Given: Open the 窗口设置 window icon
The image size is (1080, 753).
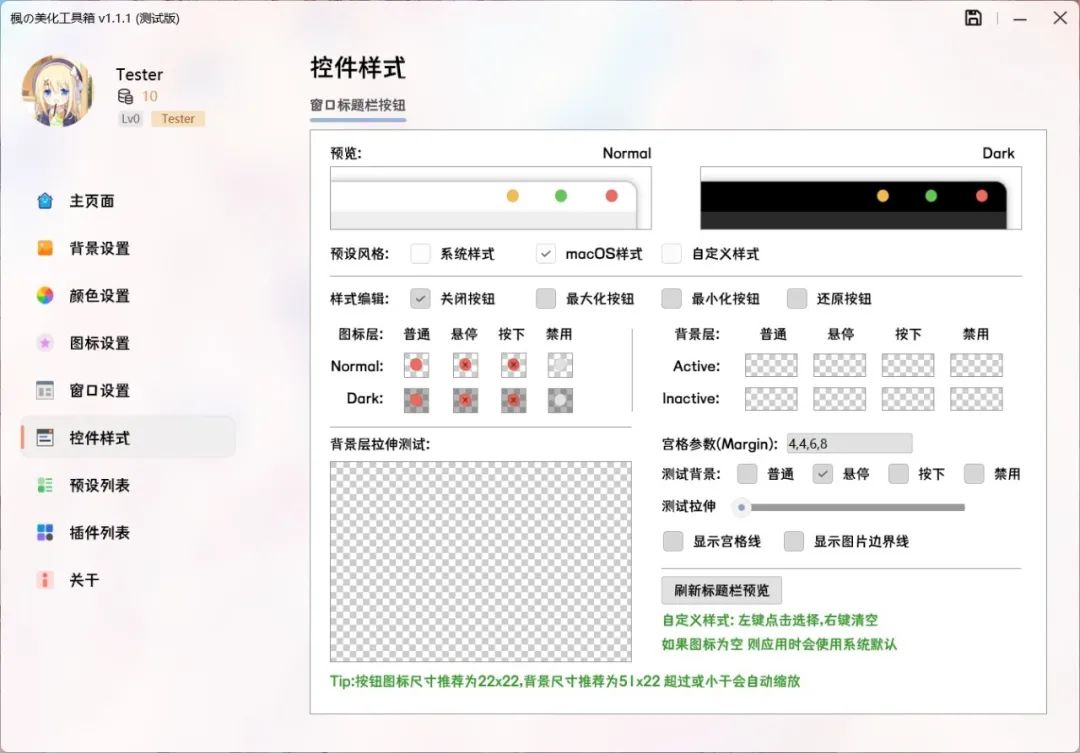Looking at the screenshot, I should point(45,390).
